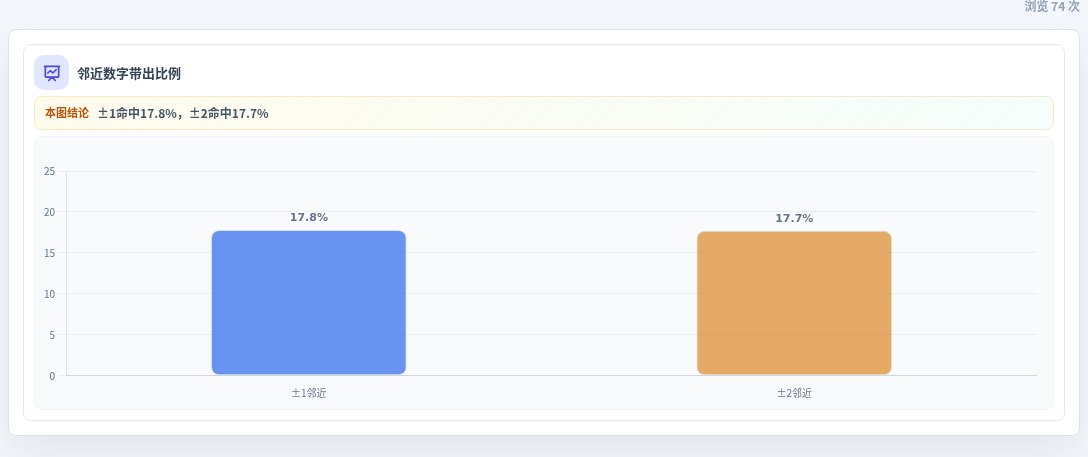
Task: Click the ±1邻近 axis label
Action: [x=309, y=393]
